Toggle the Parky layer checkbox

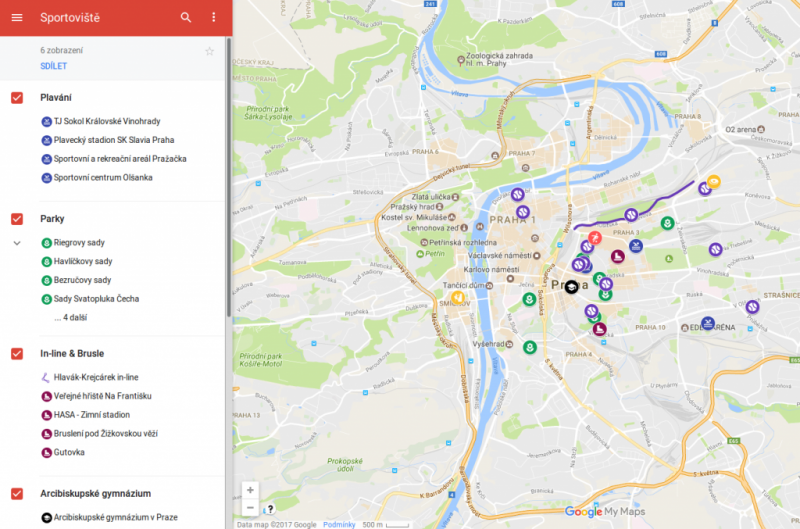pos(17,219)
